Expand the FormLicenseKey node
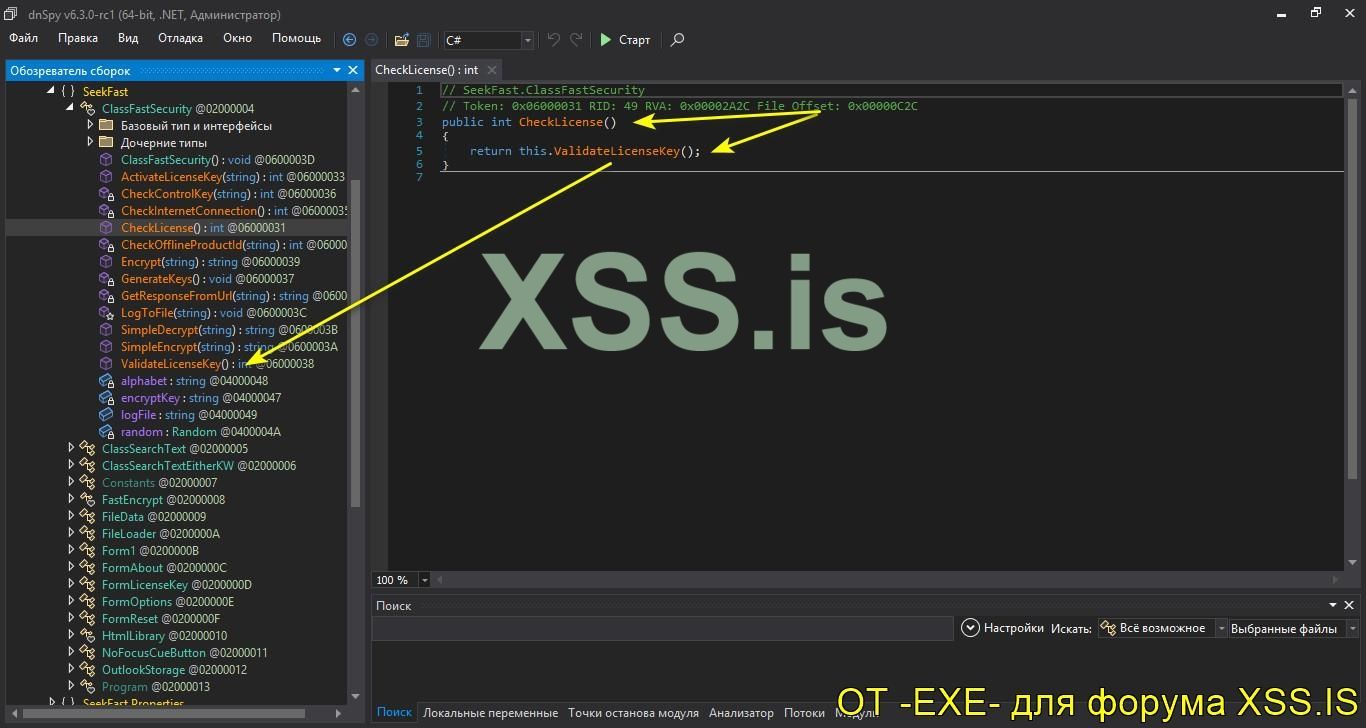 coord(70,585)
